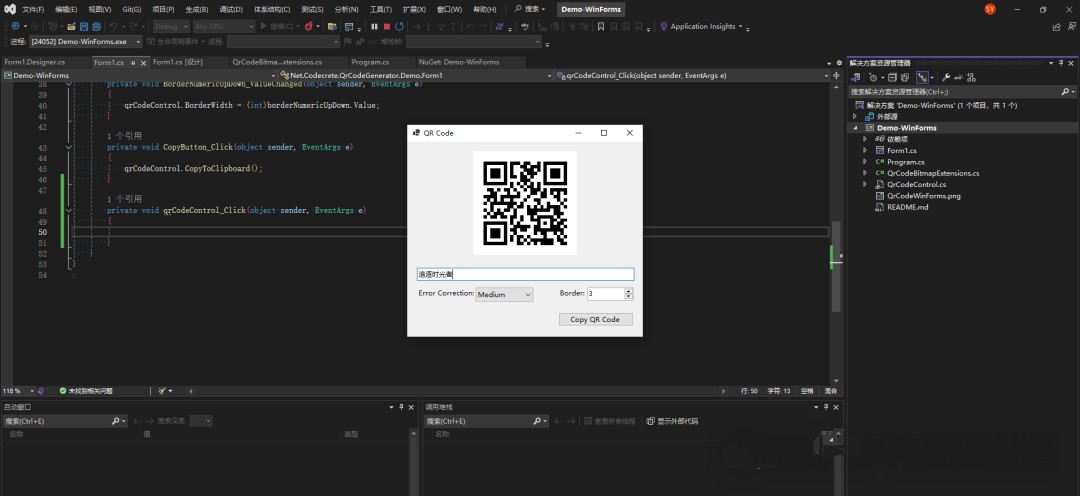1080x496 pixels.
Task: Click the red Stop Debugging square icon
Action: click(x=387, y=27)
